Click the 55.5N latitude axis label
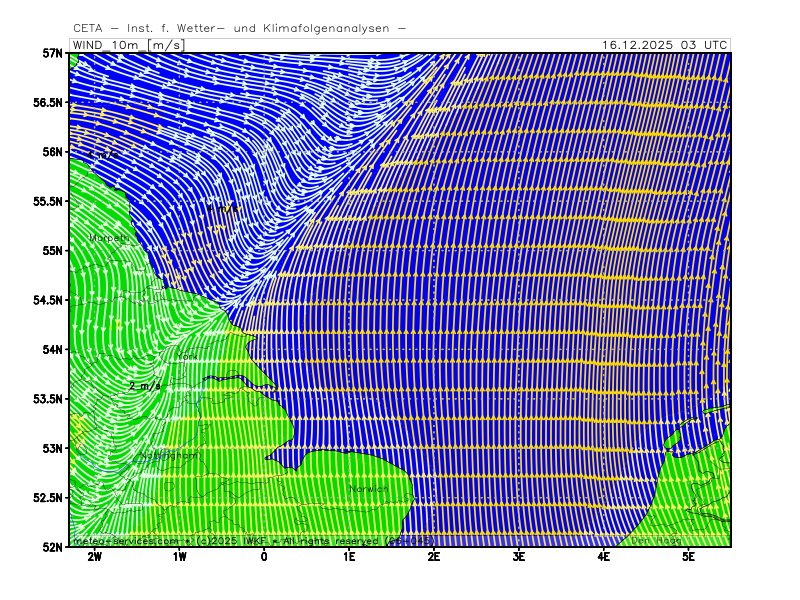The image size is (800, 600). coord(49,201)
